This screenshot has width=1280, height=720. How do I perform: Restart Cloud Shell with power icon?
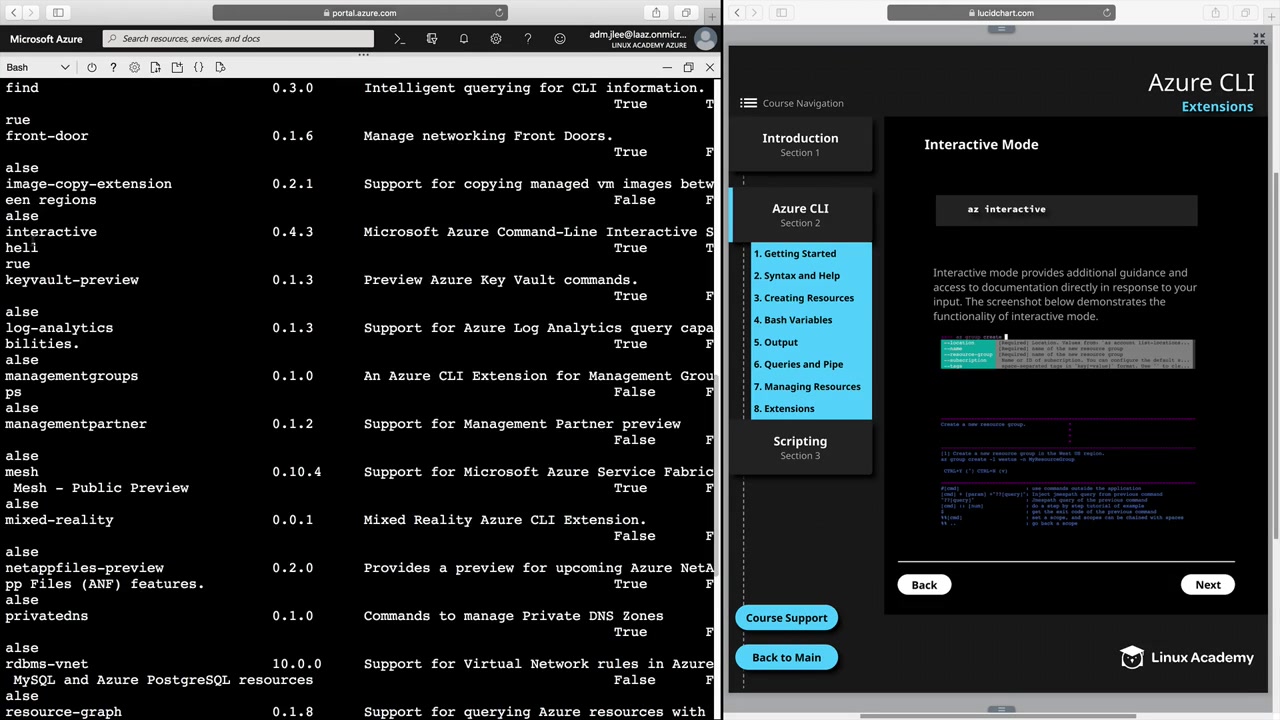(x=92, y=67)
